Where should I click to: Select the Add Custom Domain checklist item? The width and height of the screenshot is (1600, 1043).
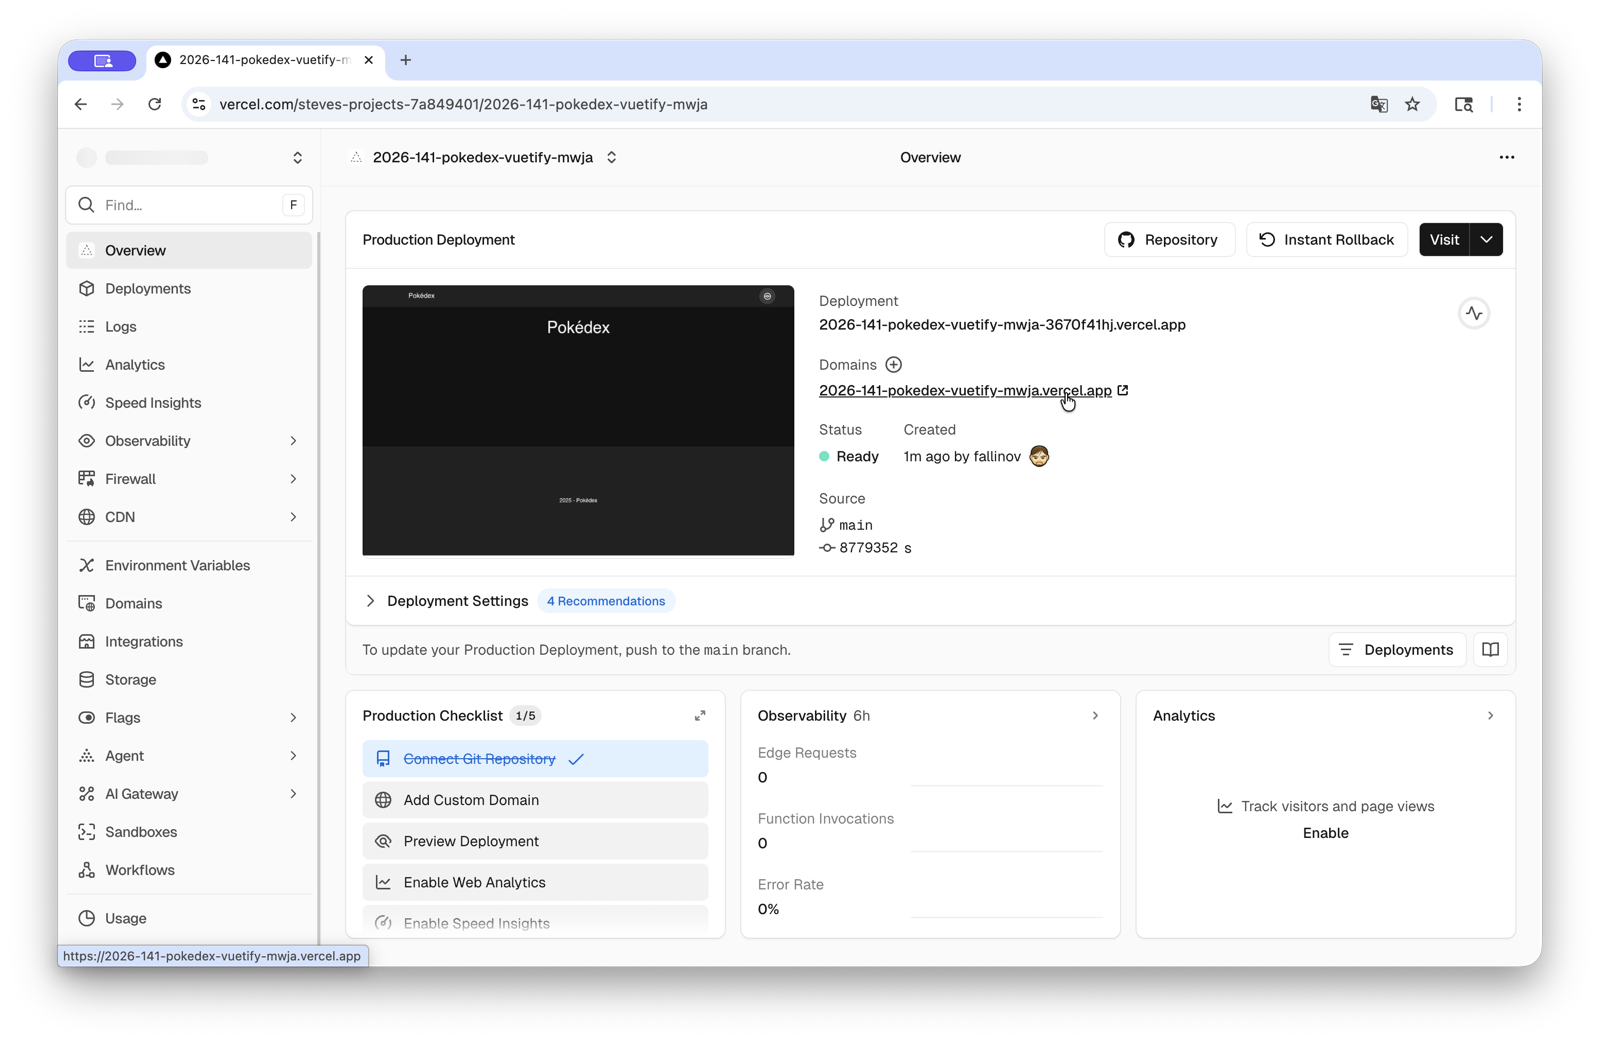click(535, 800)
